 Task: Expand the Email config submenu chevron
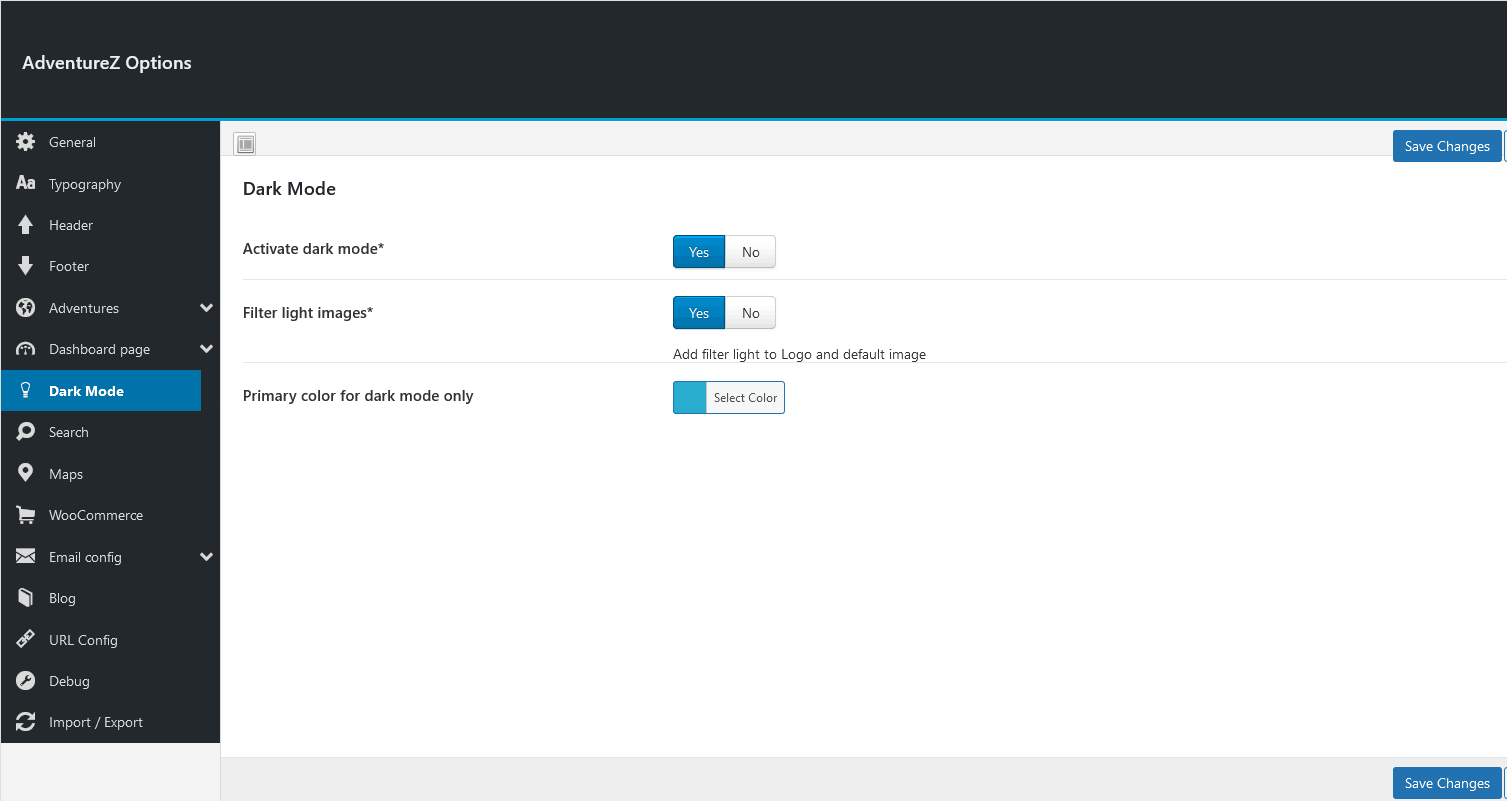(x=207, y=557)
